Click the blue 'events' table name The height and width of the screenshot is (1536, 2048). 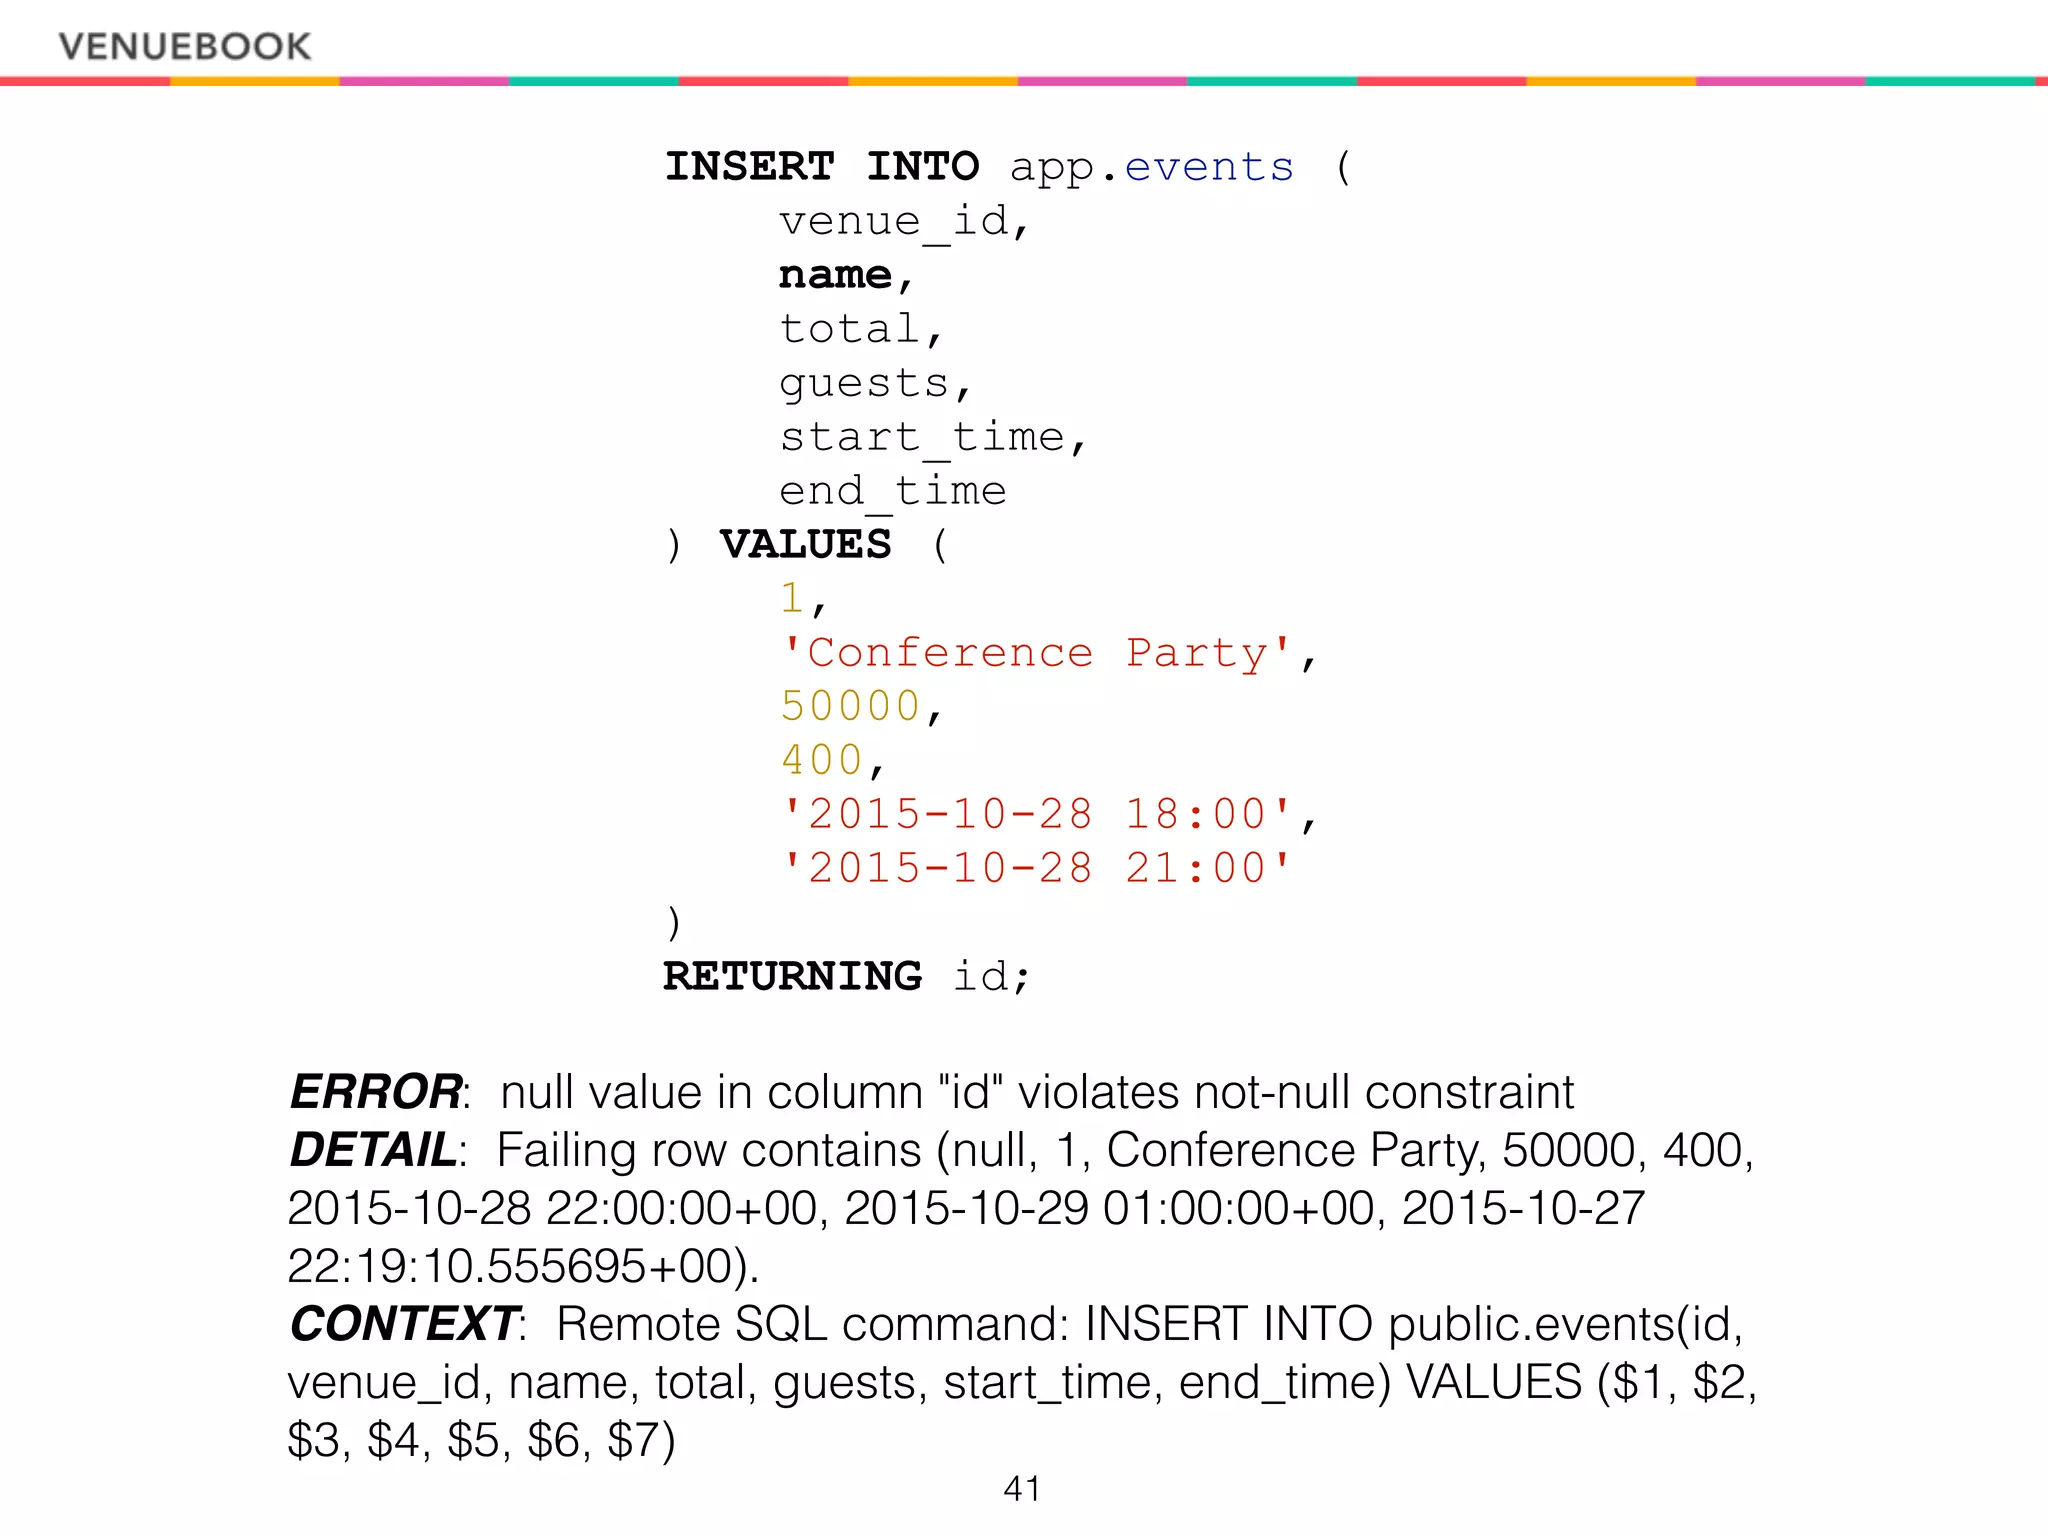point(1208,166)
